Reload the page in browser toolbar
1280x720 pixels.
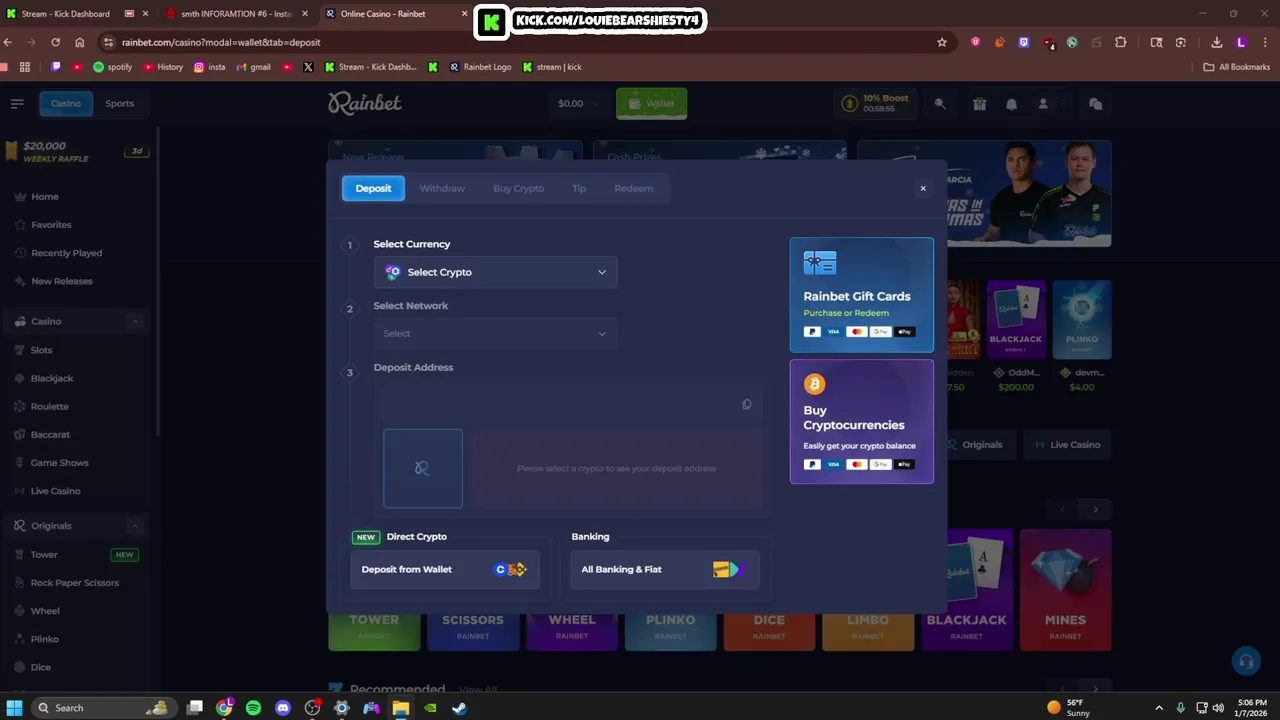[x=56, y=42]
